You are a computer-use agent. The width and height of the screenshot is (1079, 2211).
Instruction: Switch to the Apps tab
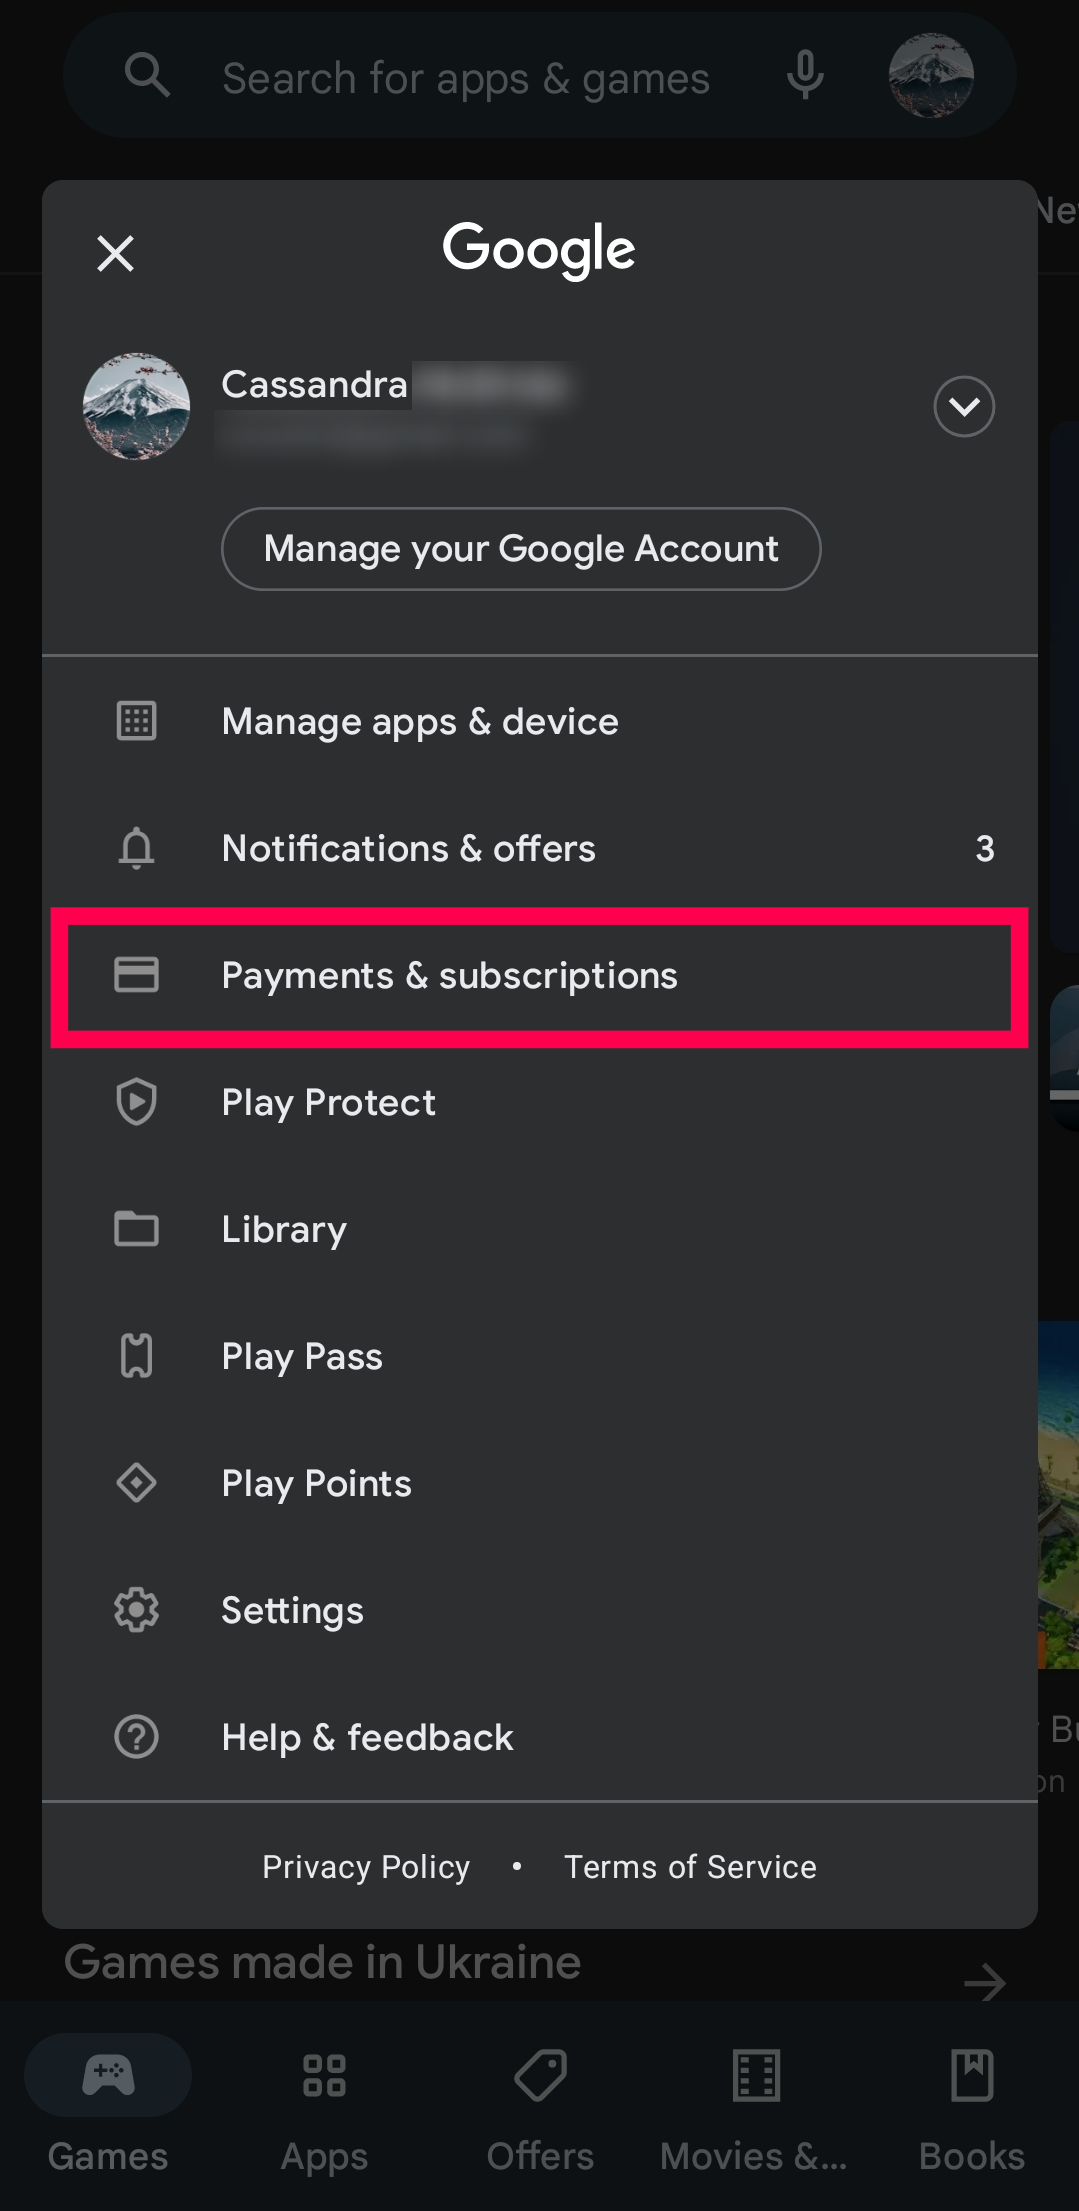(324, 2100)
